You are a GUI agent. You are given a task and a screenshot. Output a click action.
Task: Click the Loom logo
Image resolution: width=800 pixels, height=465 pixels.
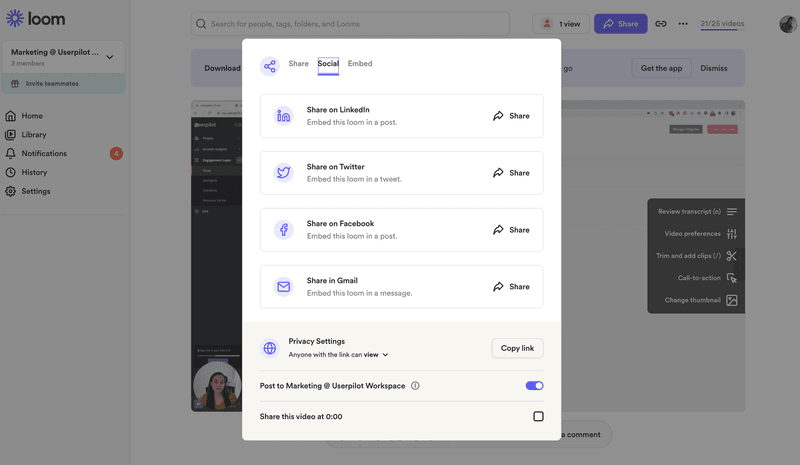(35, 18)
